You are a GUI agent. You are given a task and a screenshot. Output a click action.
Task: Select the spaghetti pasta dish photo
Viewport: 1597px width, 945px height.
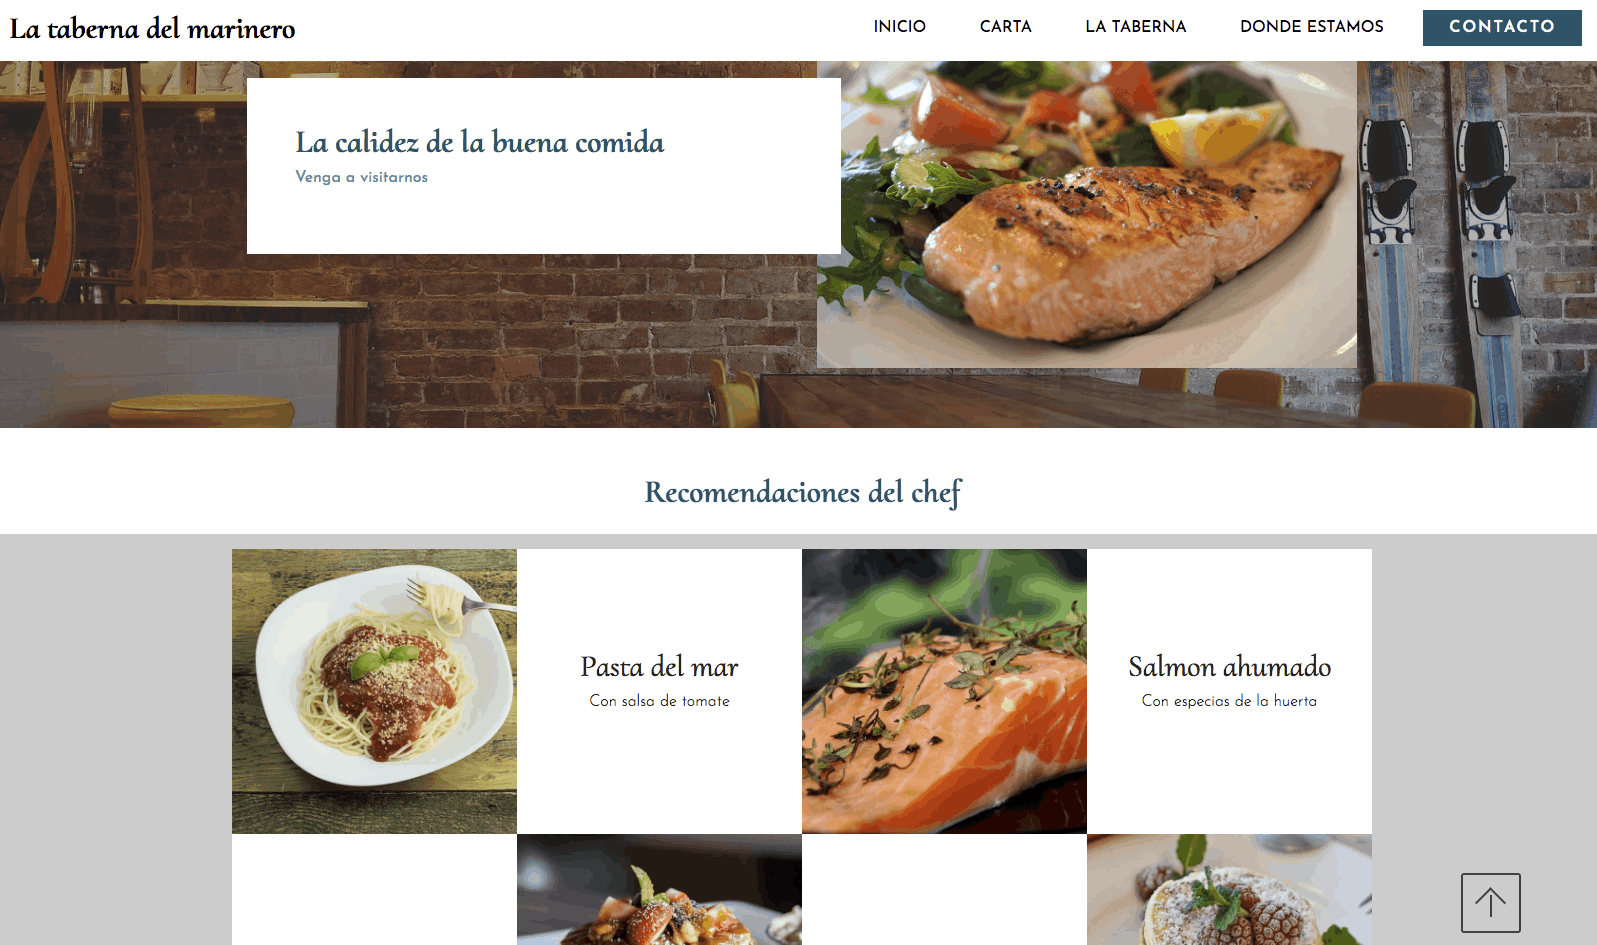pos(374,691)
